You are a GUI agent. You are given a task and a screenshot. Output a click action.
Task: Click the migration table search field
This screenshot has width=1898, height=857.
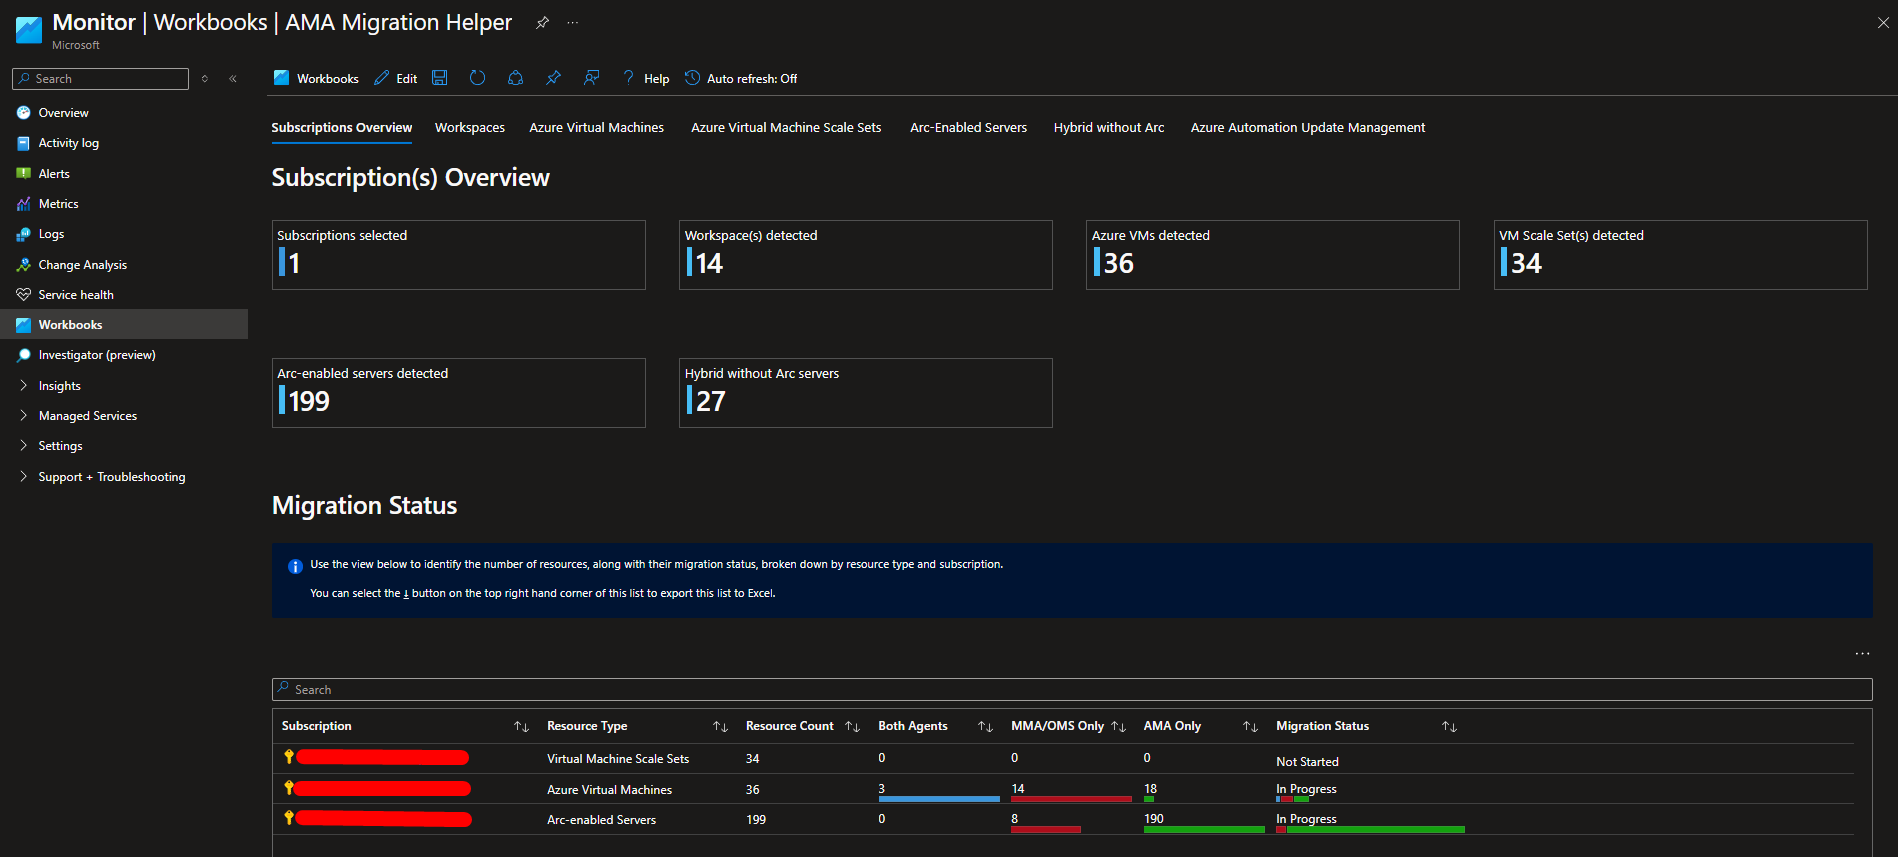coord(1071,689)
